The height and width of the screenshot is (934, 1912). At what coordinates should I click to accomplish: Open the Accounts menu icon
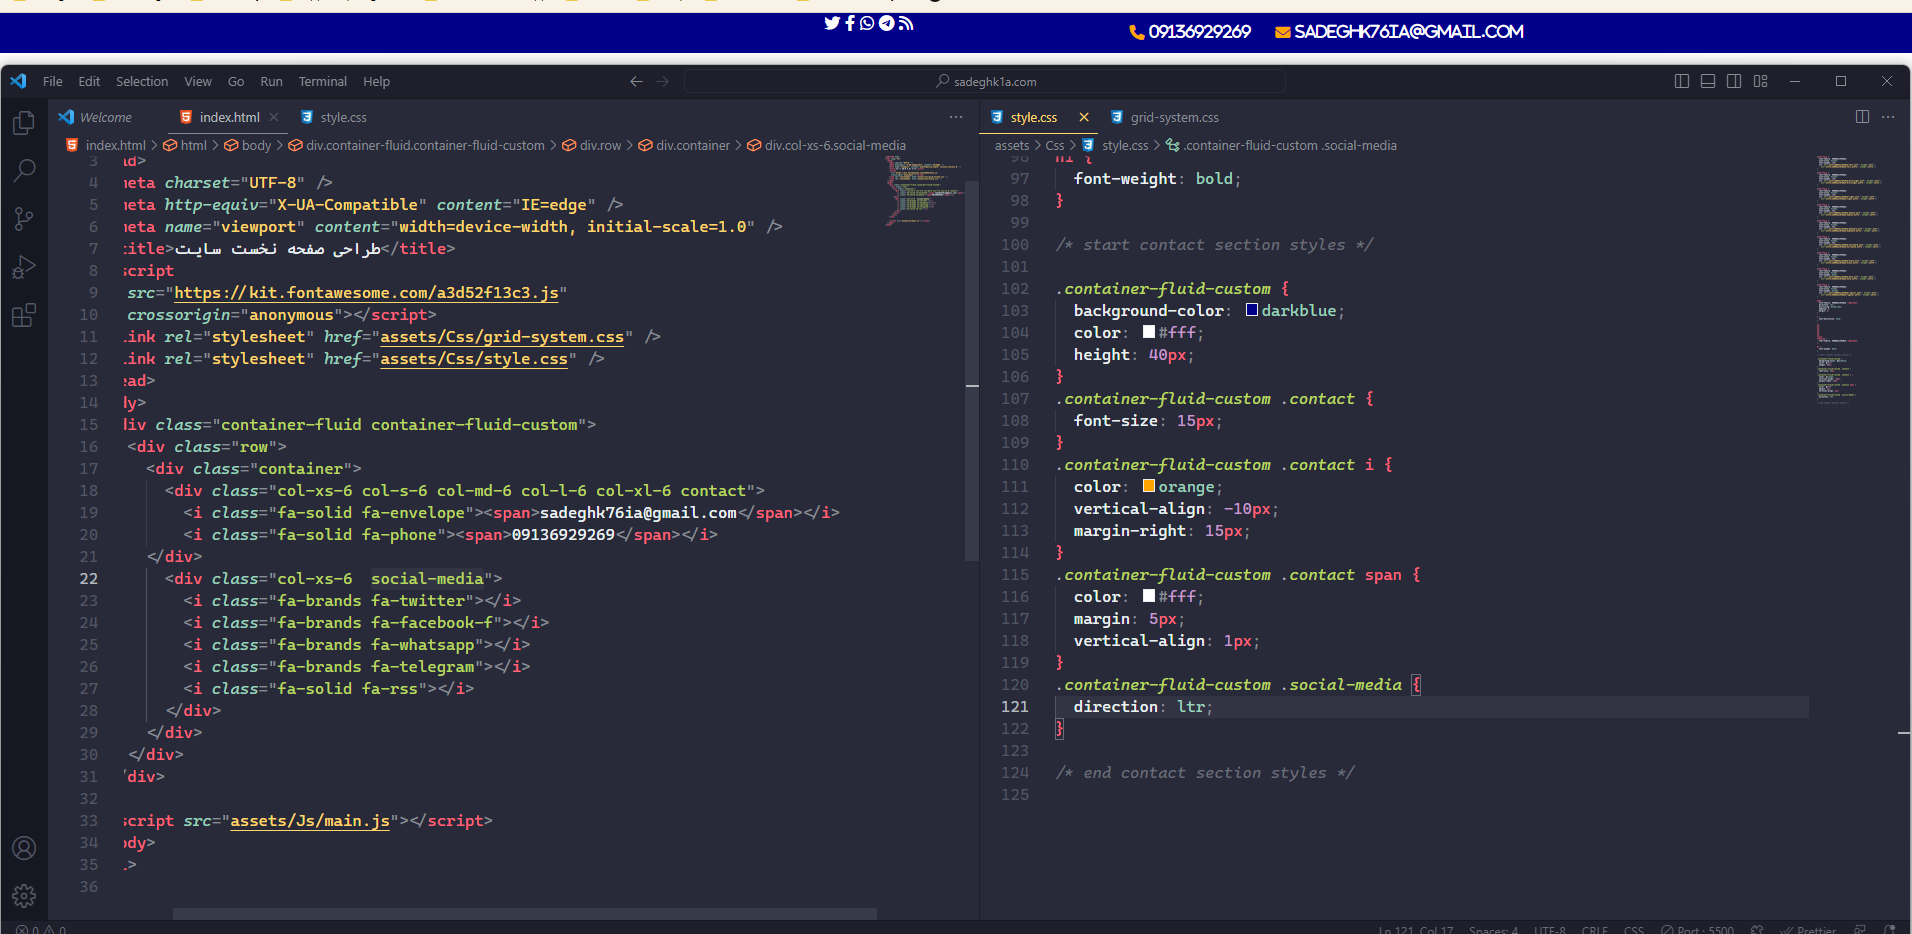24,848
